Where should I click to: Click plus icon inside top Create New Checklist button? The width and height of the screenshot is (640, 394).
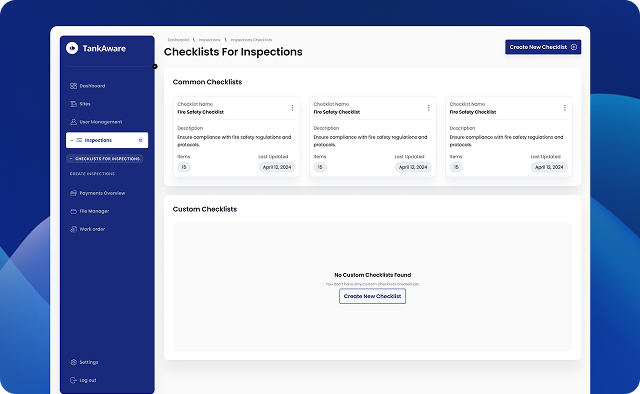pyautogui.click(x=573, y=47)
